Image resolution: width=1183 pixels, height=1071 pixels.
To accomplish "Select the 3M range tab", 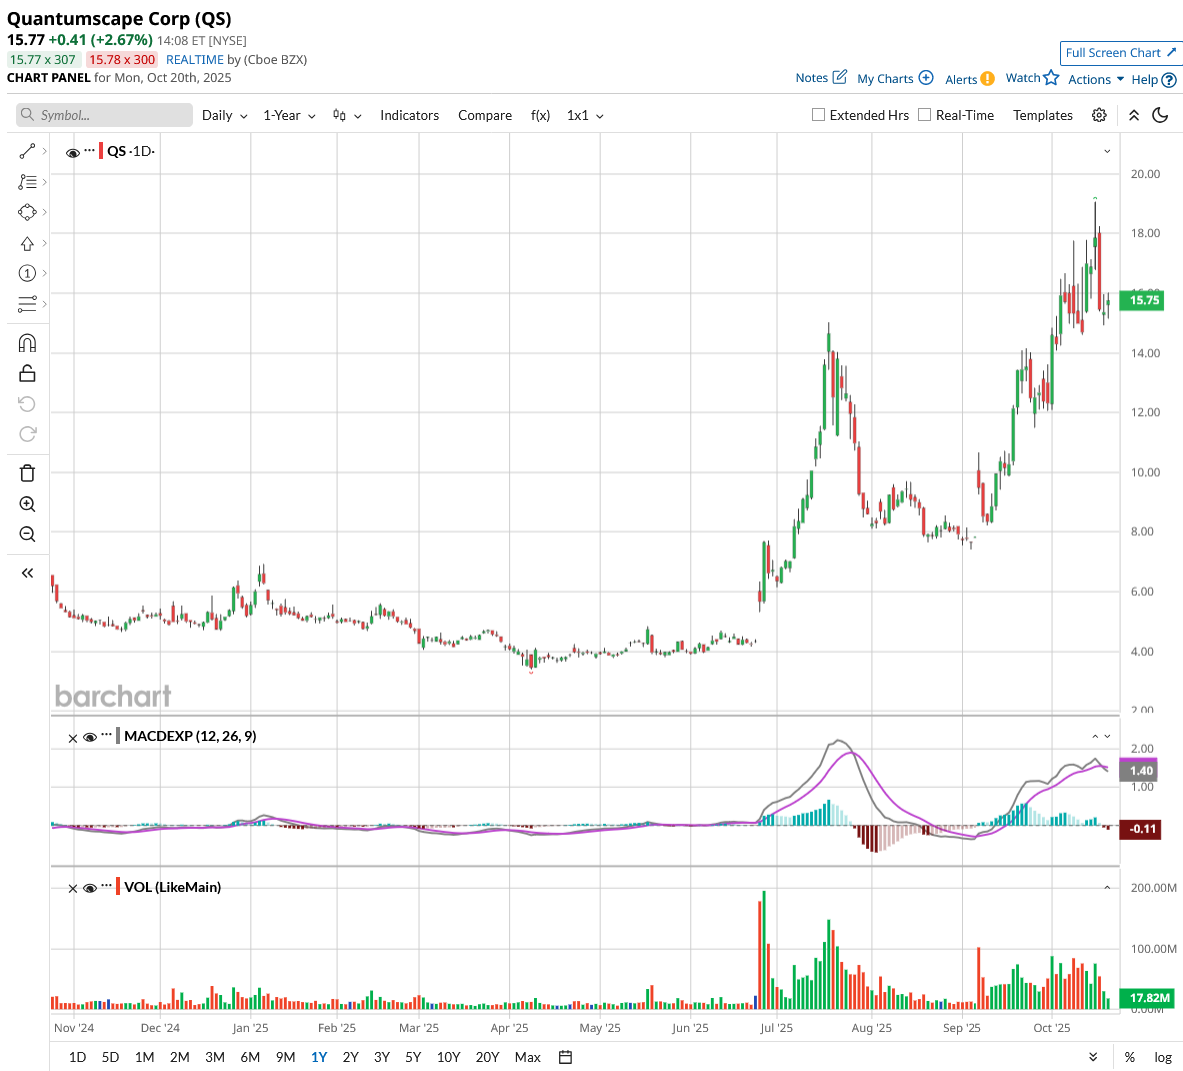I will (215, 1057).
